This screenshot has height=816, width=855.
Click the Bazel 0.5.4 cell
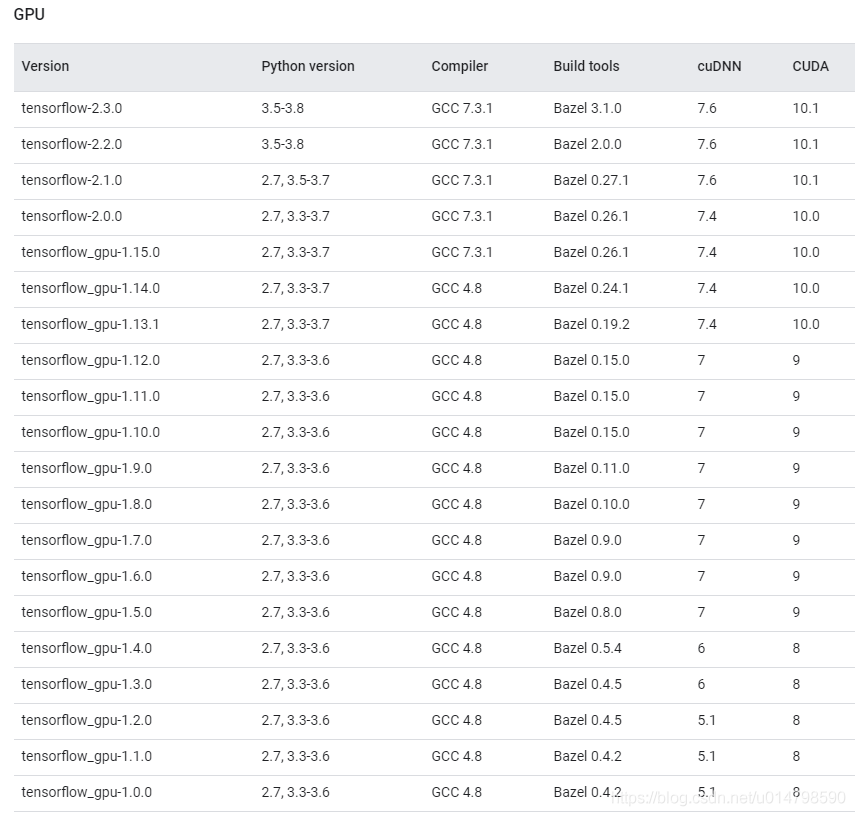pos(587,648)
